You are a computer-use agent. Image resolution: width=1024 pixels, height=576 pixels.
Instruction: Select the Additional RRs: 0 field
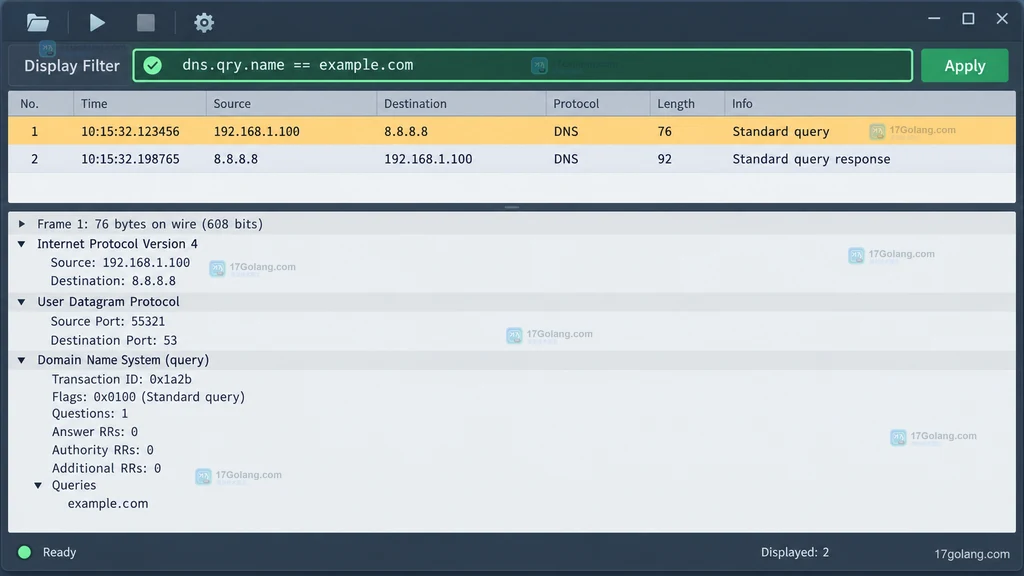106,468
